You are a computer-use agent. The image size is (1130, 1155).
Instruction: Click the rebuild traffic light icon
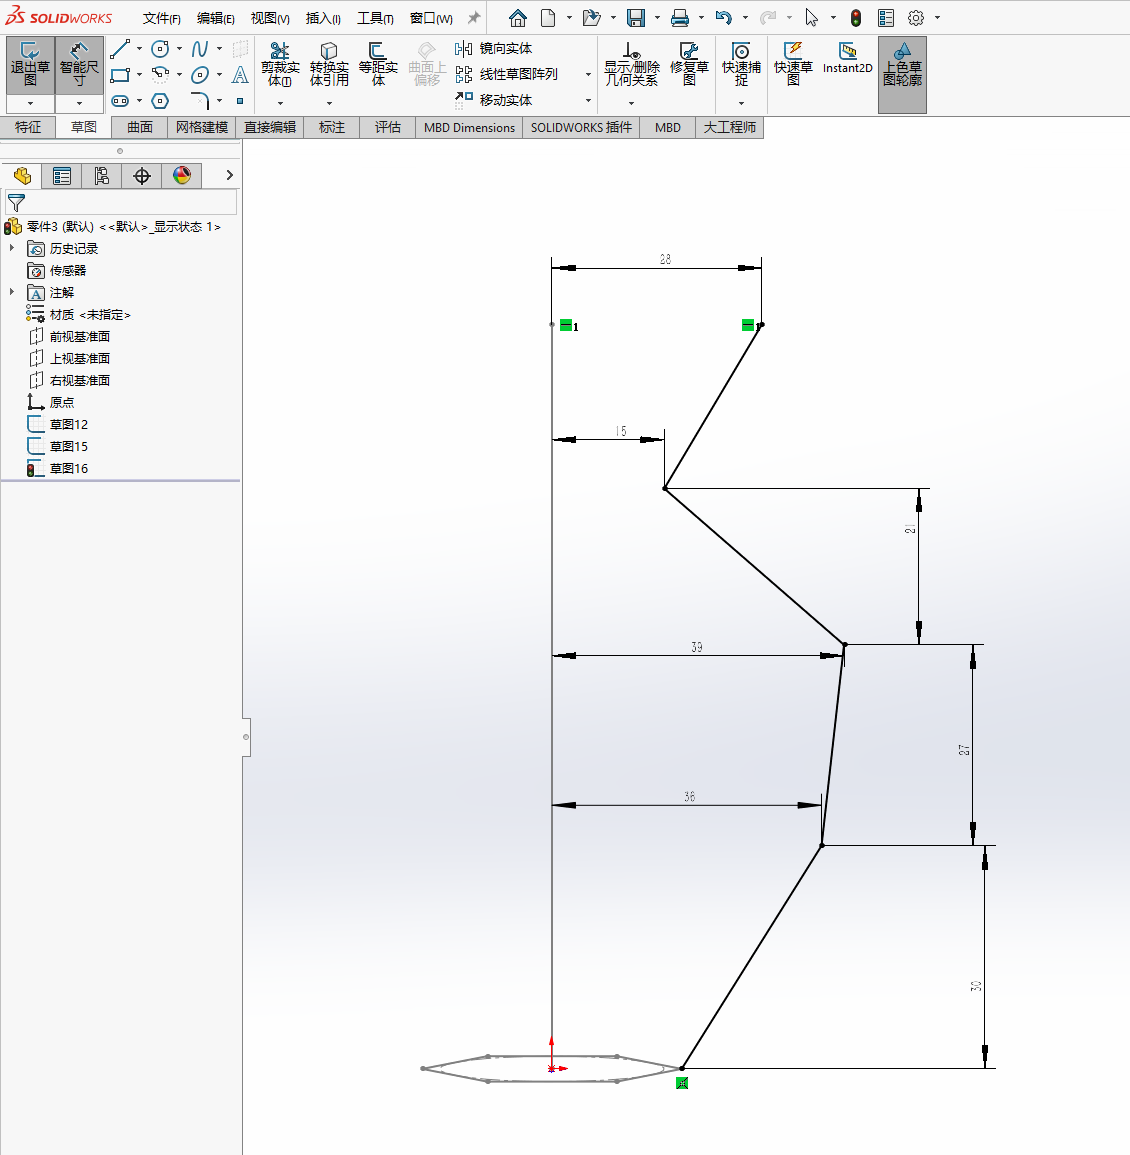pos(856,18)
